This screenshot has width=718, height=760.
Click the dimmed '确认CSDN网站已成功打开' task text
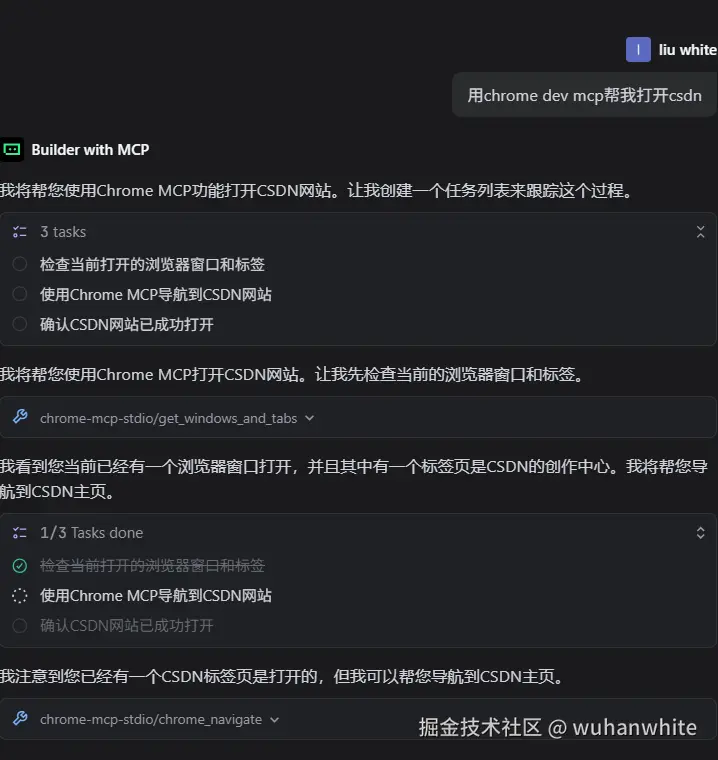click(x=127, y=626)
